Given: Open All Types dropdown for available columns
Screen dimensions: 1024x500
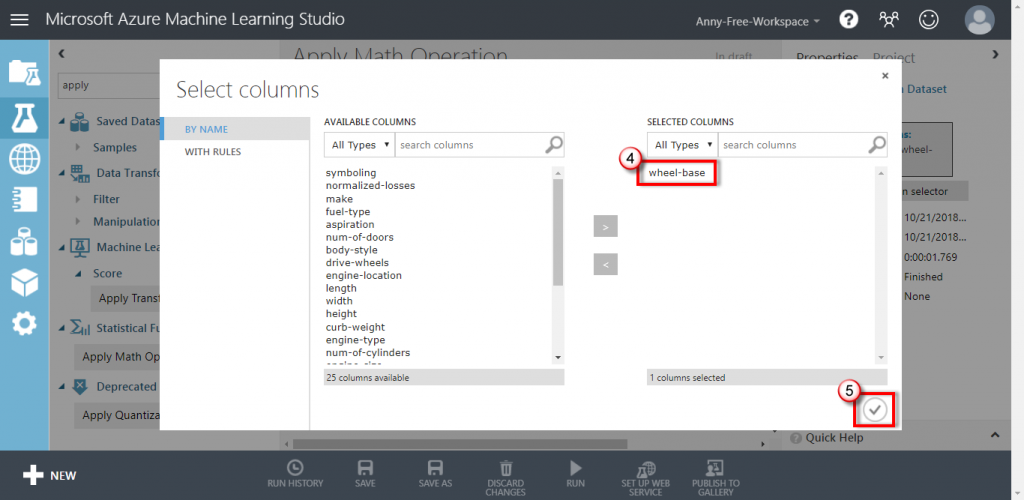Looking at the screenshot, I should click(359, 145).
